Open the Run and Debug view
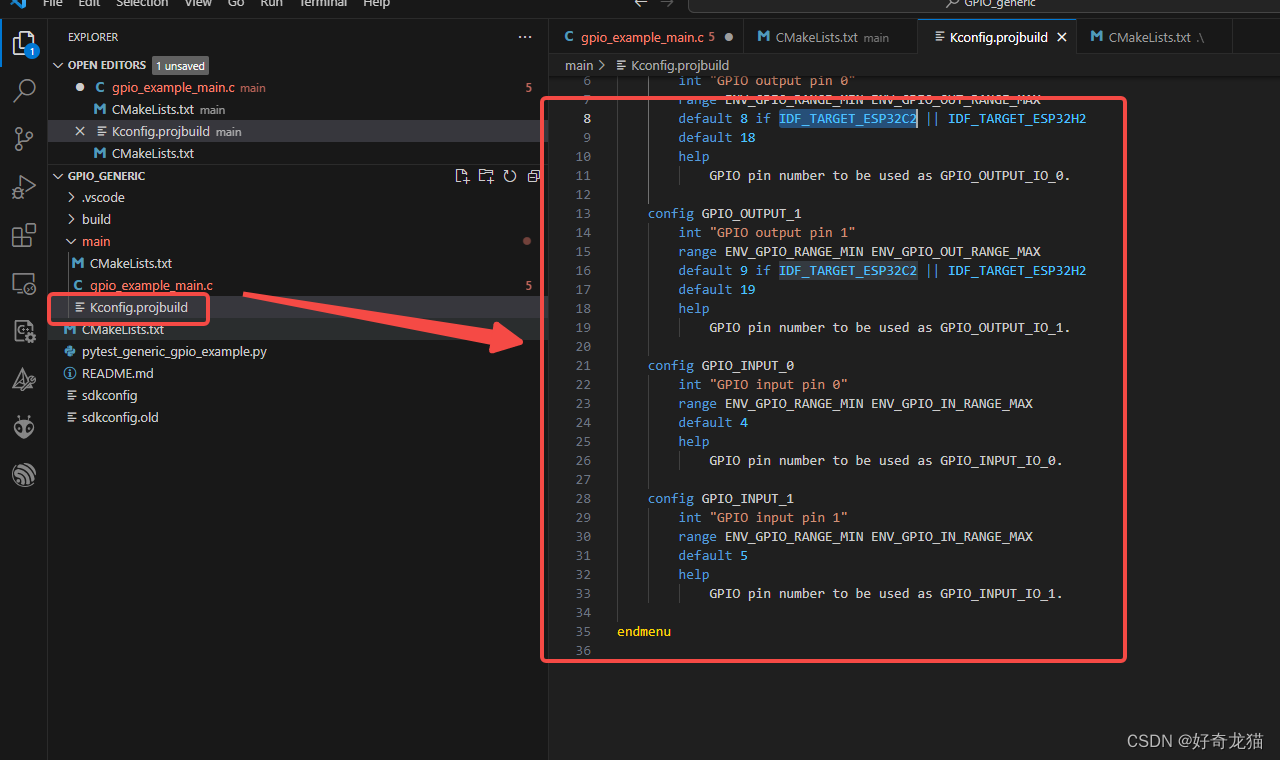This screenshot has height=760, width=1280. tap(24, 187)
